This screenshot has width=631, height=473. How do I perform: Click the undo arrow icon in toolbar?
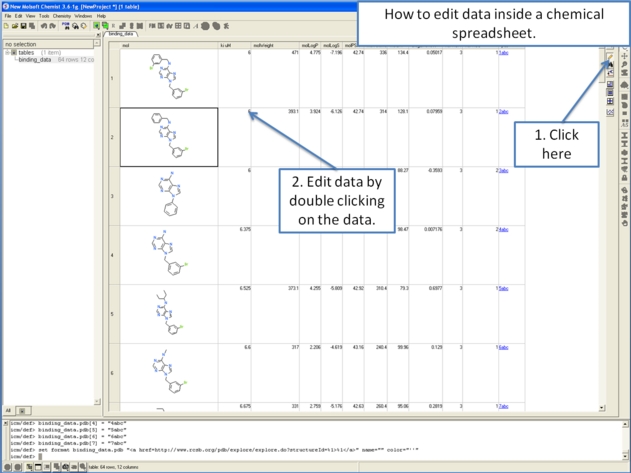pyautogui.click(x=44, y=26)
